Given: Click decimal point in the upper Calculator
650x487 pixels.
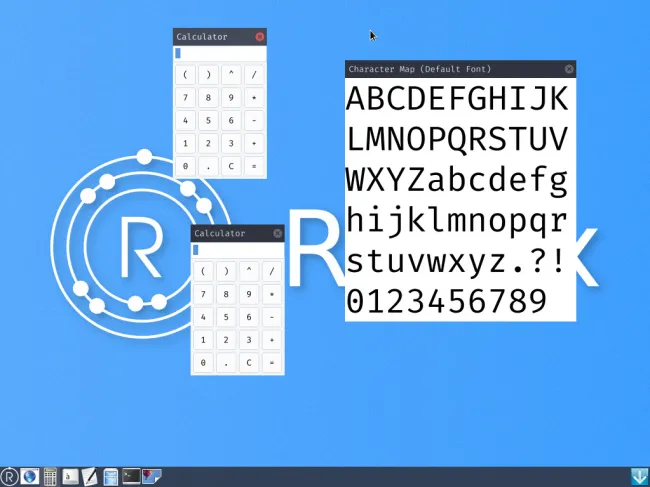Looking at the screenshot, I should 208,166.
